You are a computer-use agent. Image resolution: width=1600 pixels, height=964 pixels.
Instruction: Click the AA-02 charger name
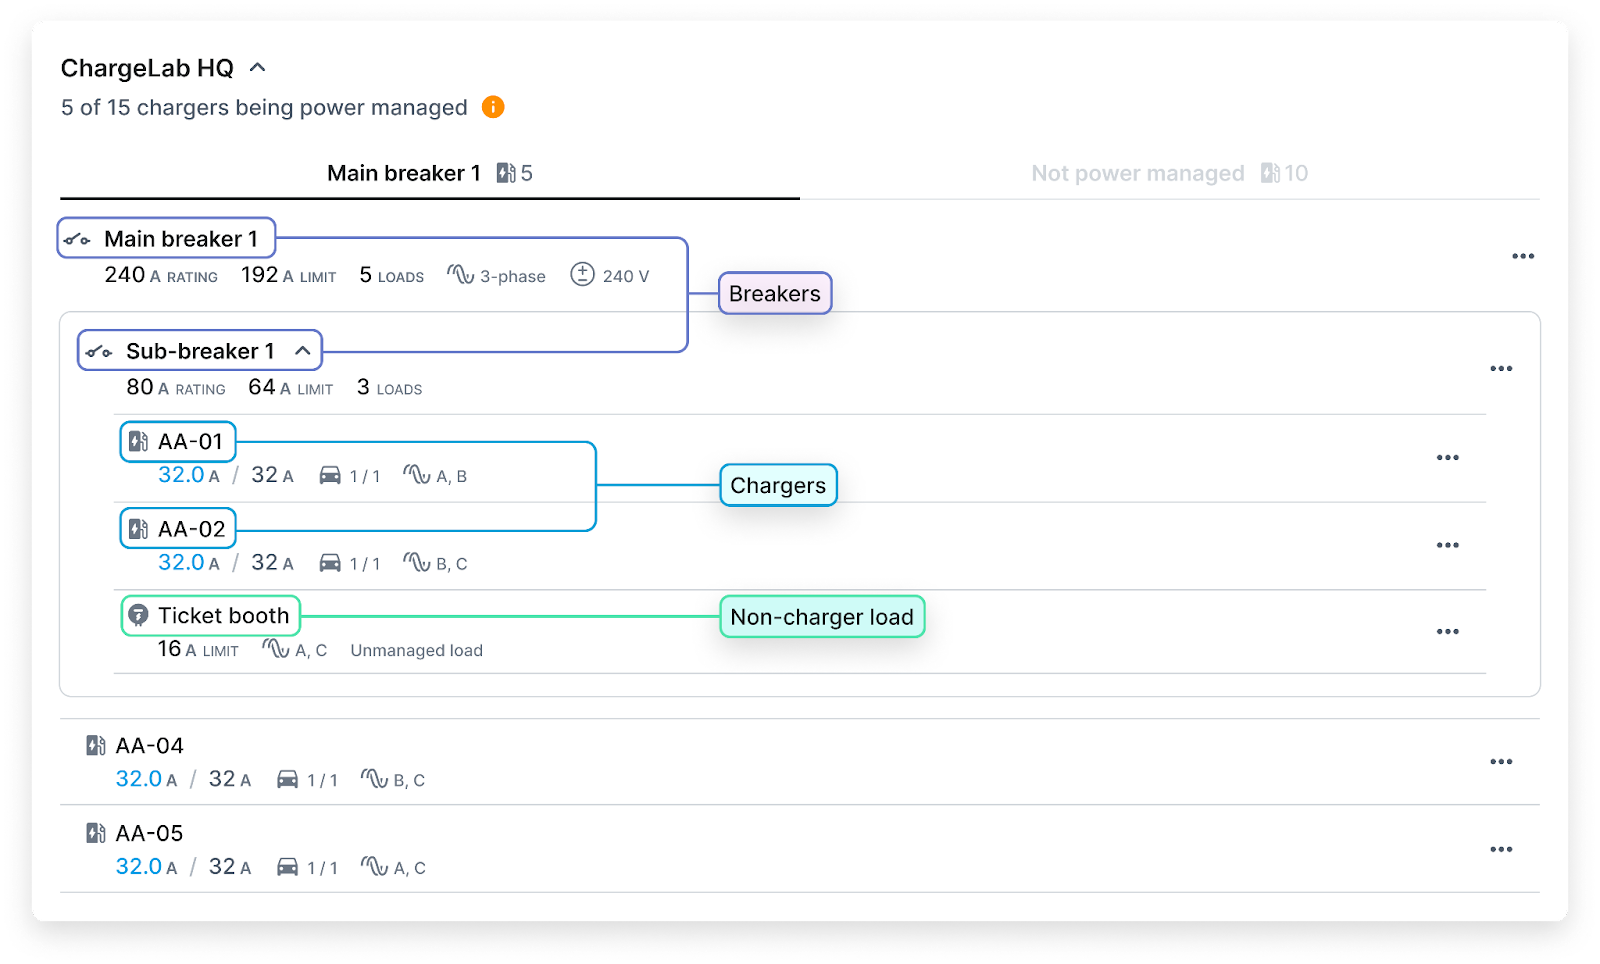click(192, 529)
